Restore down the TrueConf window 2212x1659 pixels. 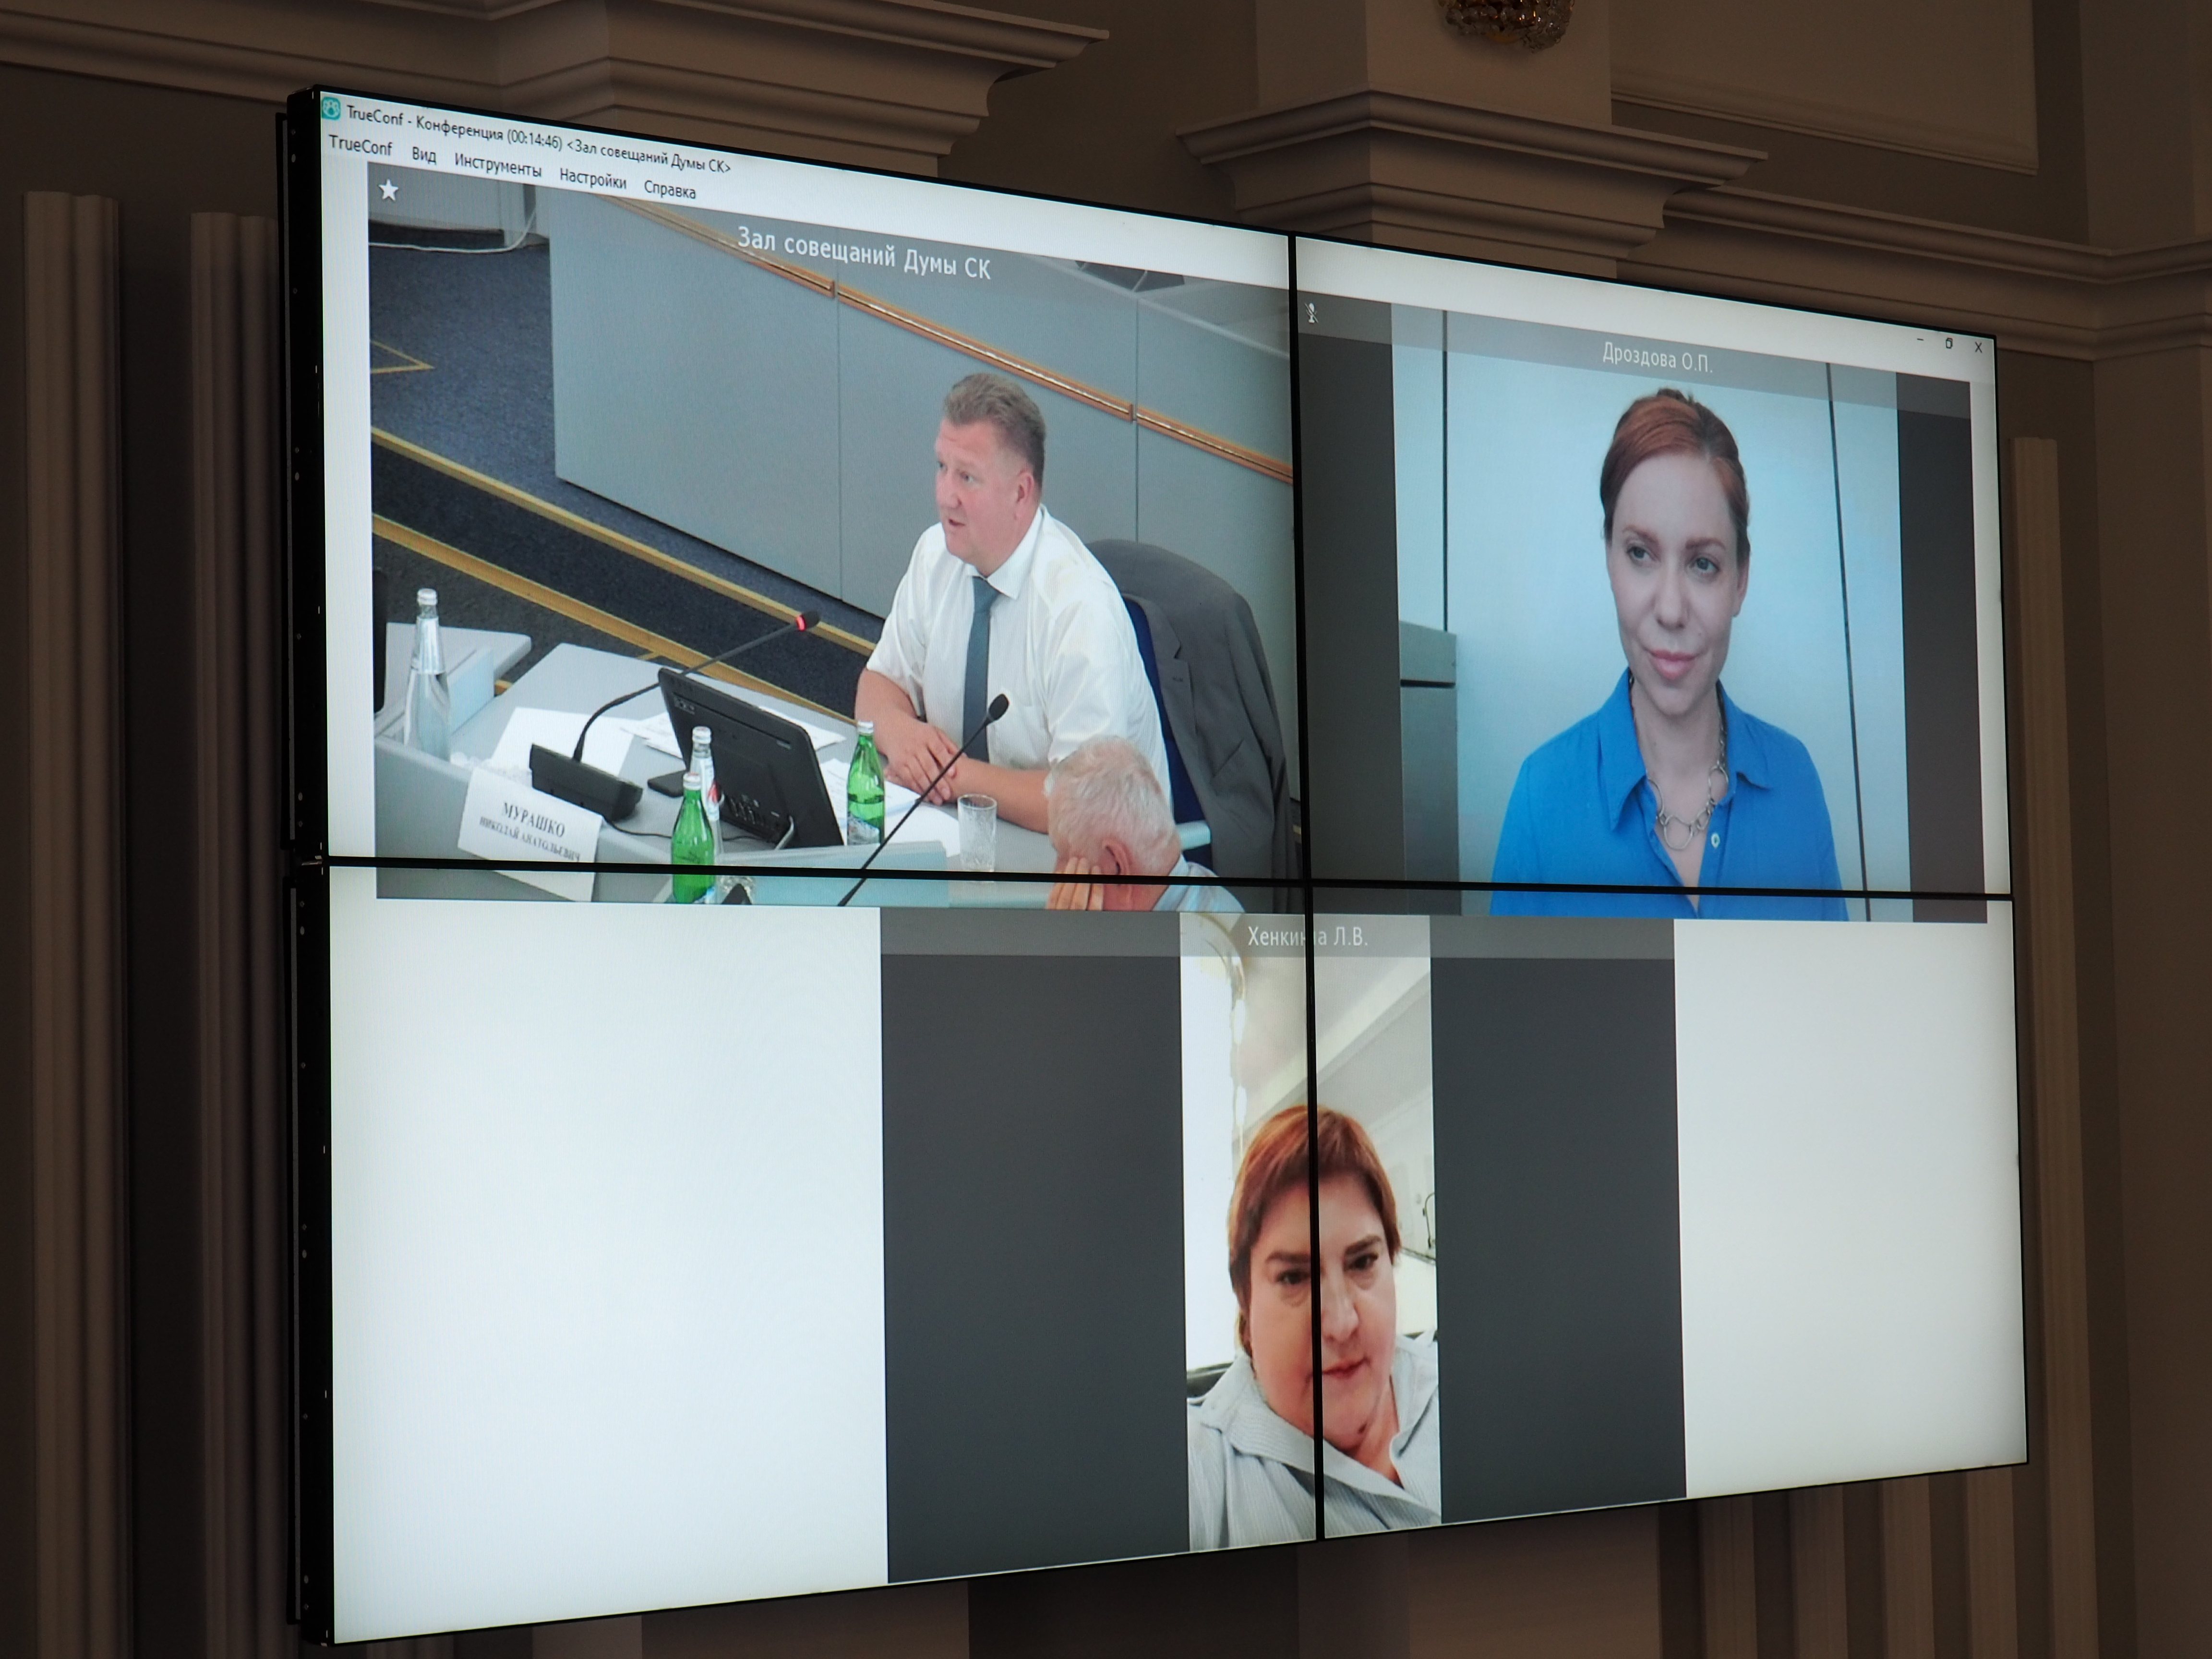pos(1949,344)
